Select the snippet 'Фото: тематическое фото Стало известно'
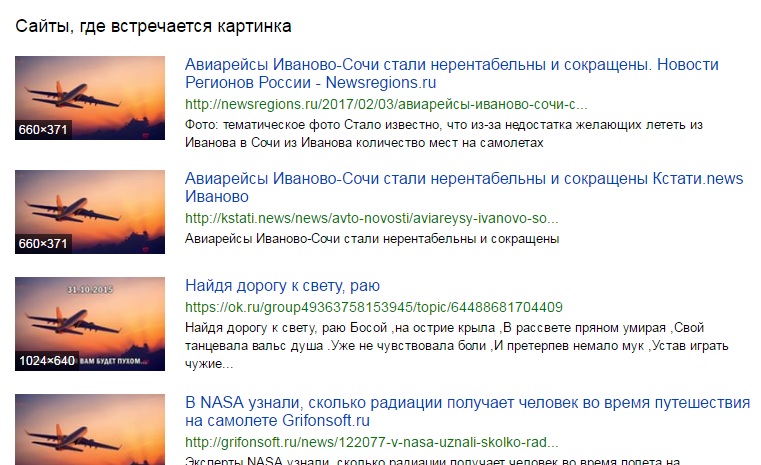This screenshot has width=761, height=465. (x=444, y=134)
